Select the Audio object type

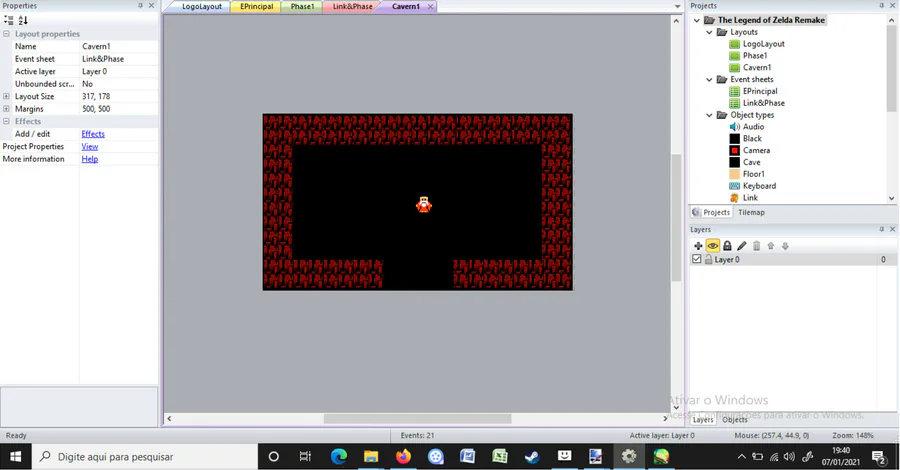click(x=753, y=127)
